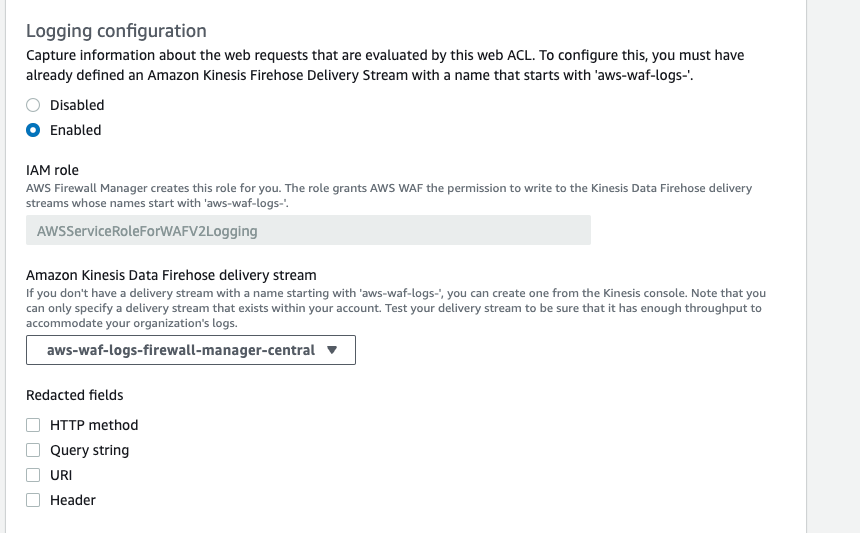Click the 'URI' label text
860x533 pixels.
[61, 475]
